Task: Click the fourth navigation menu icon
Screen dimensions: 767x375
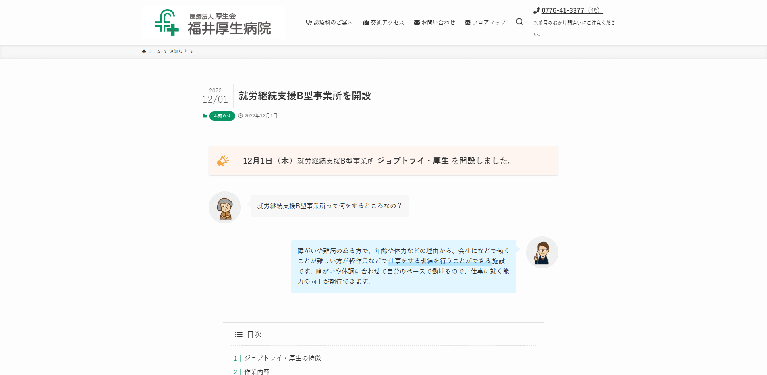Action: (468, 22)
